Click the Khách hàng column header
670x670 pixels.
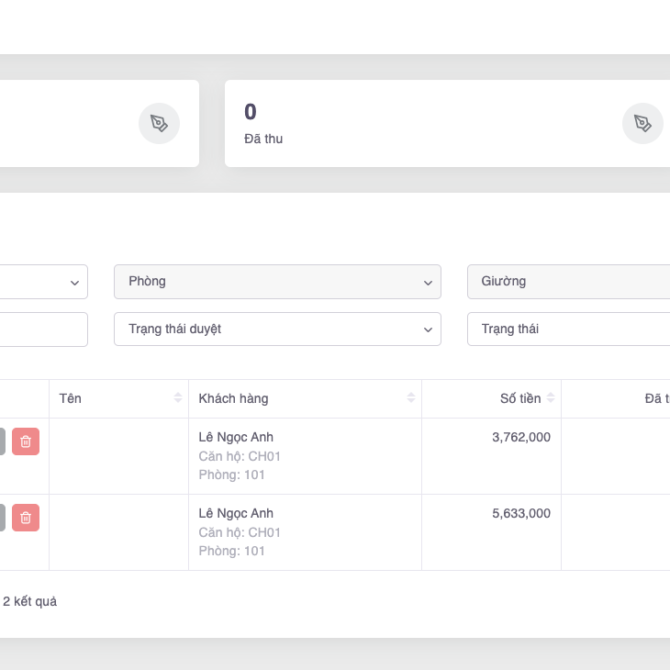pyautogui.click(x=234, y=398)
